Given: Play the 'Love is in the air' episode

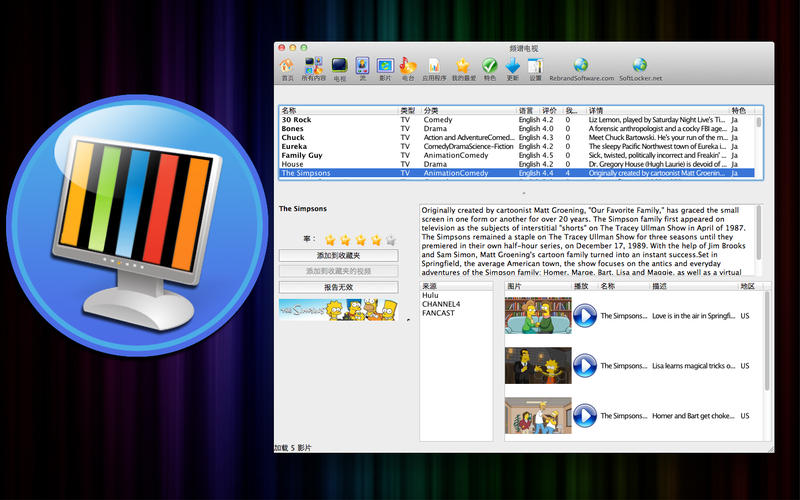Looking at the screenshot, I should pyautogui.click(x=585, y=316).
